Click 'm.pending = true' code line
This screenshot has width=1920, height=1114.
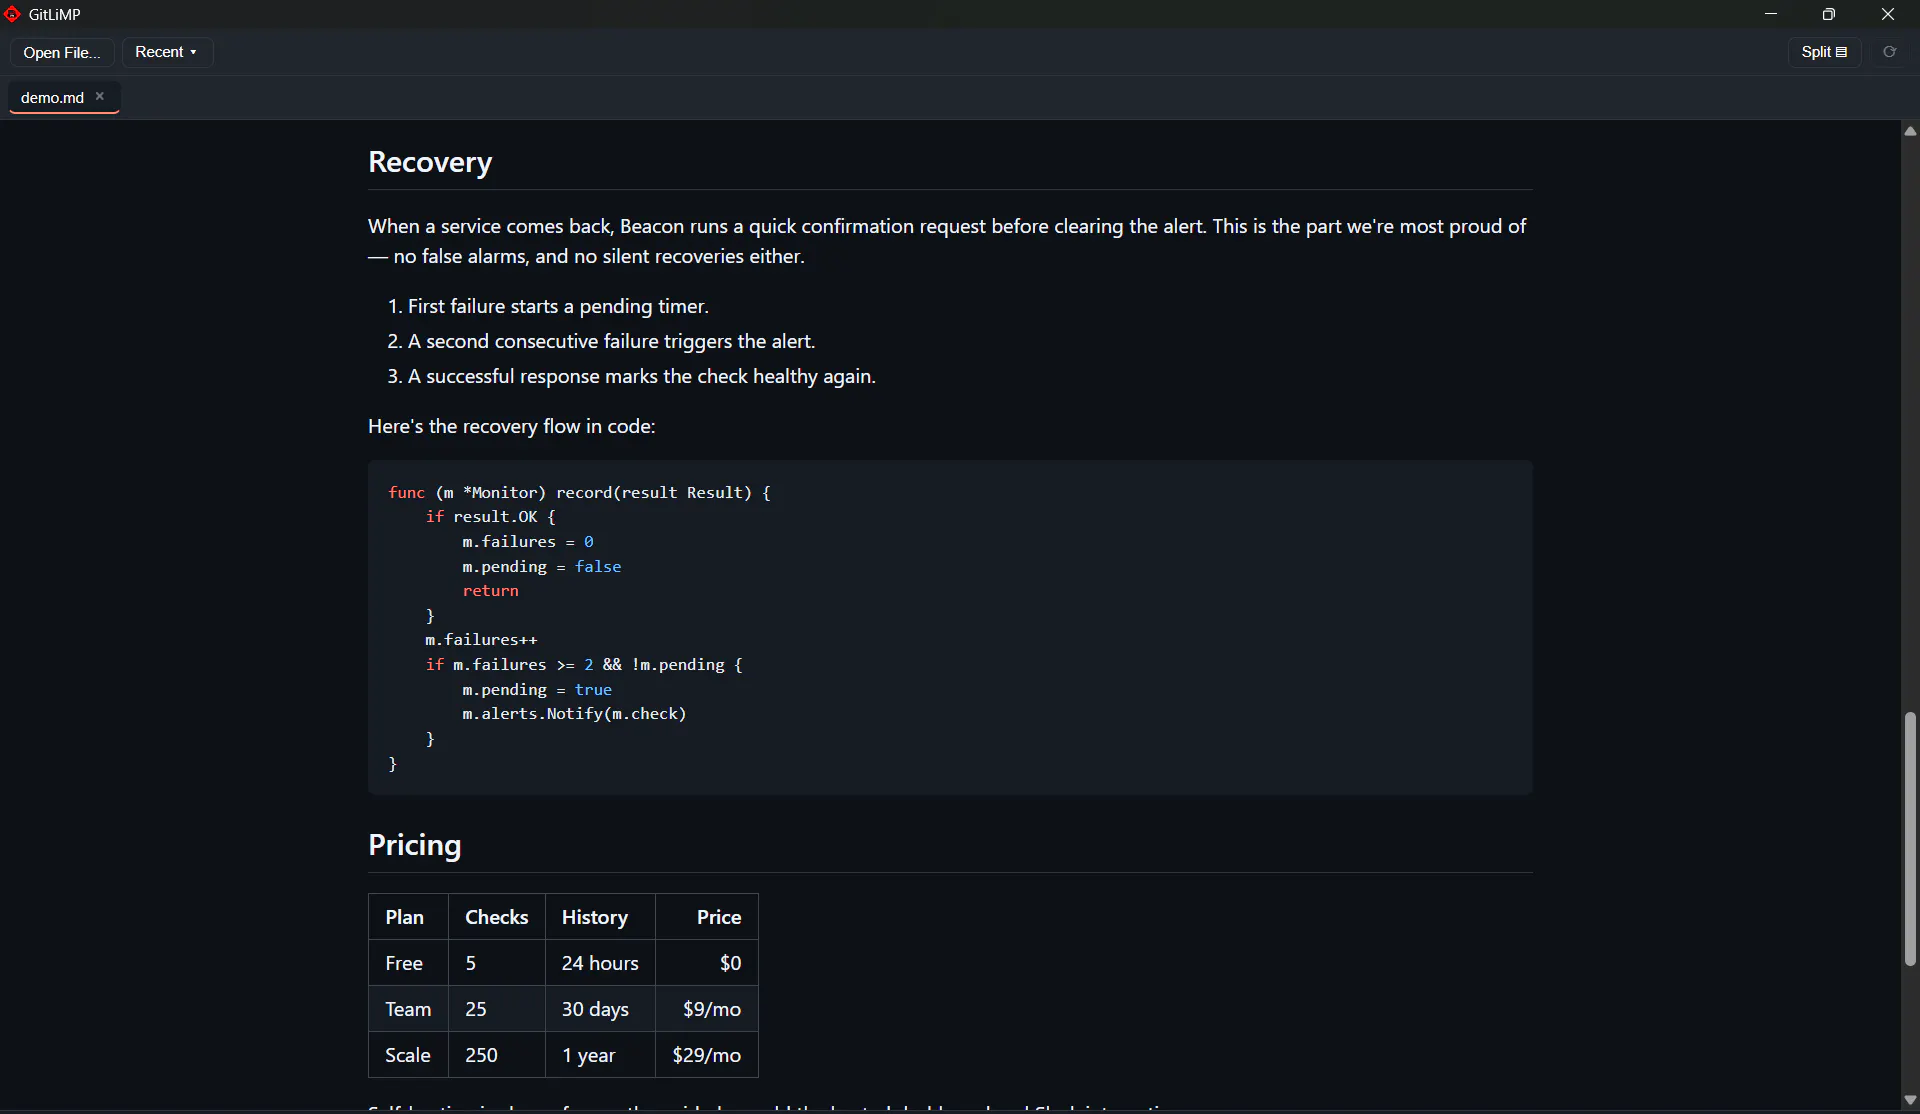[x=537, y=689]
